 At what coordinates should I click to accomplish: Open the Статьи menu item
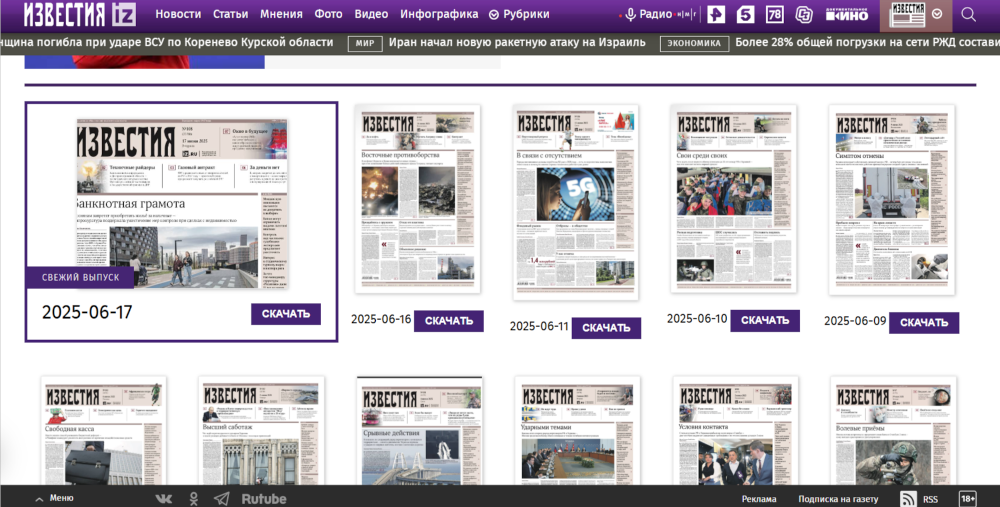pyautogui.click(x=230, y=14)
